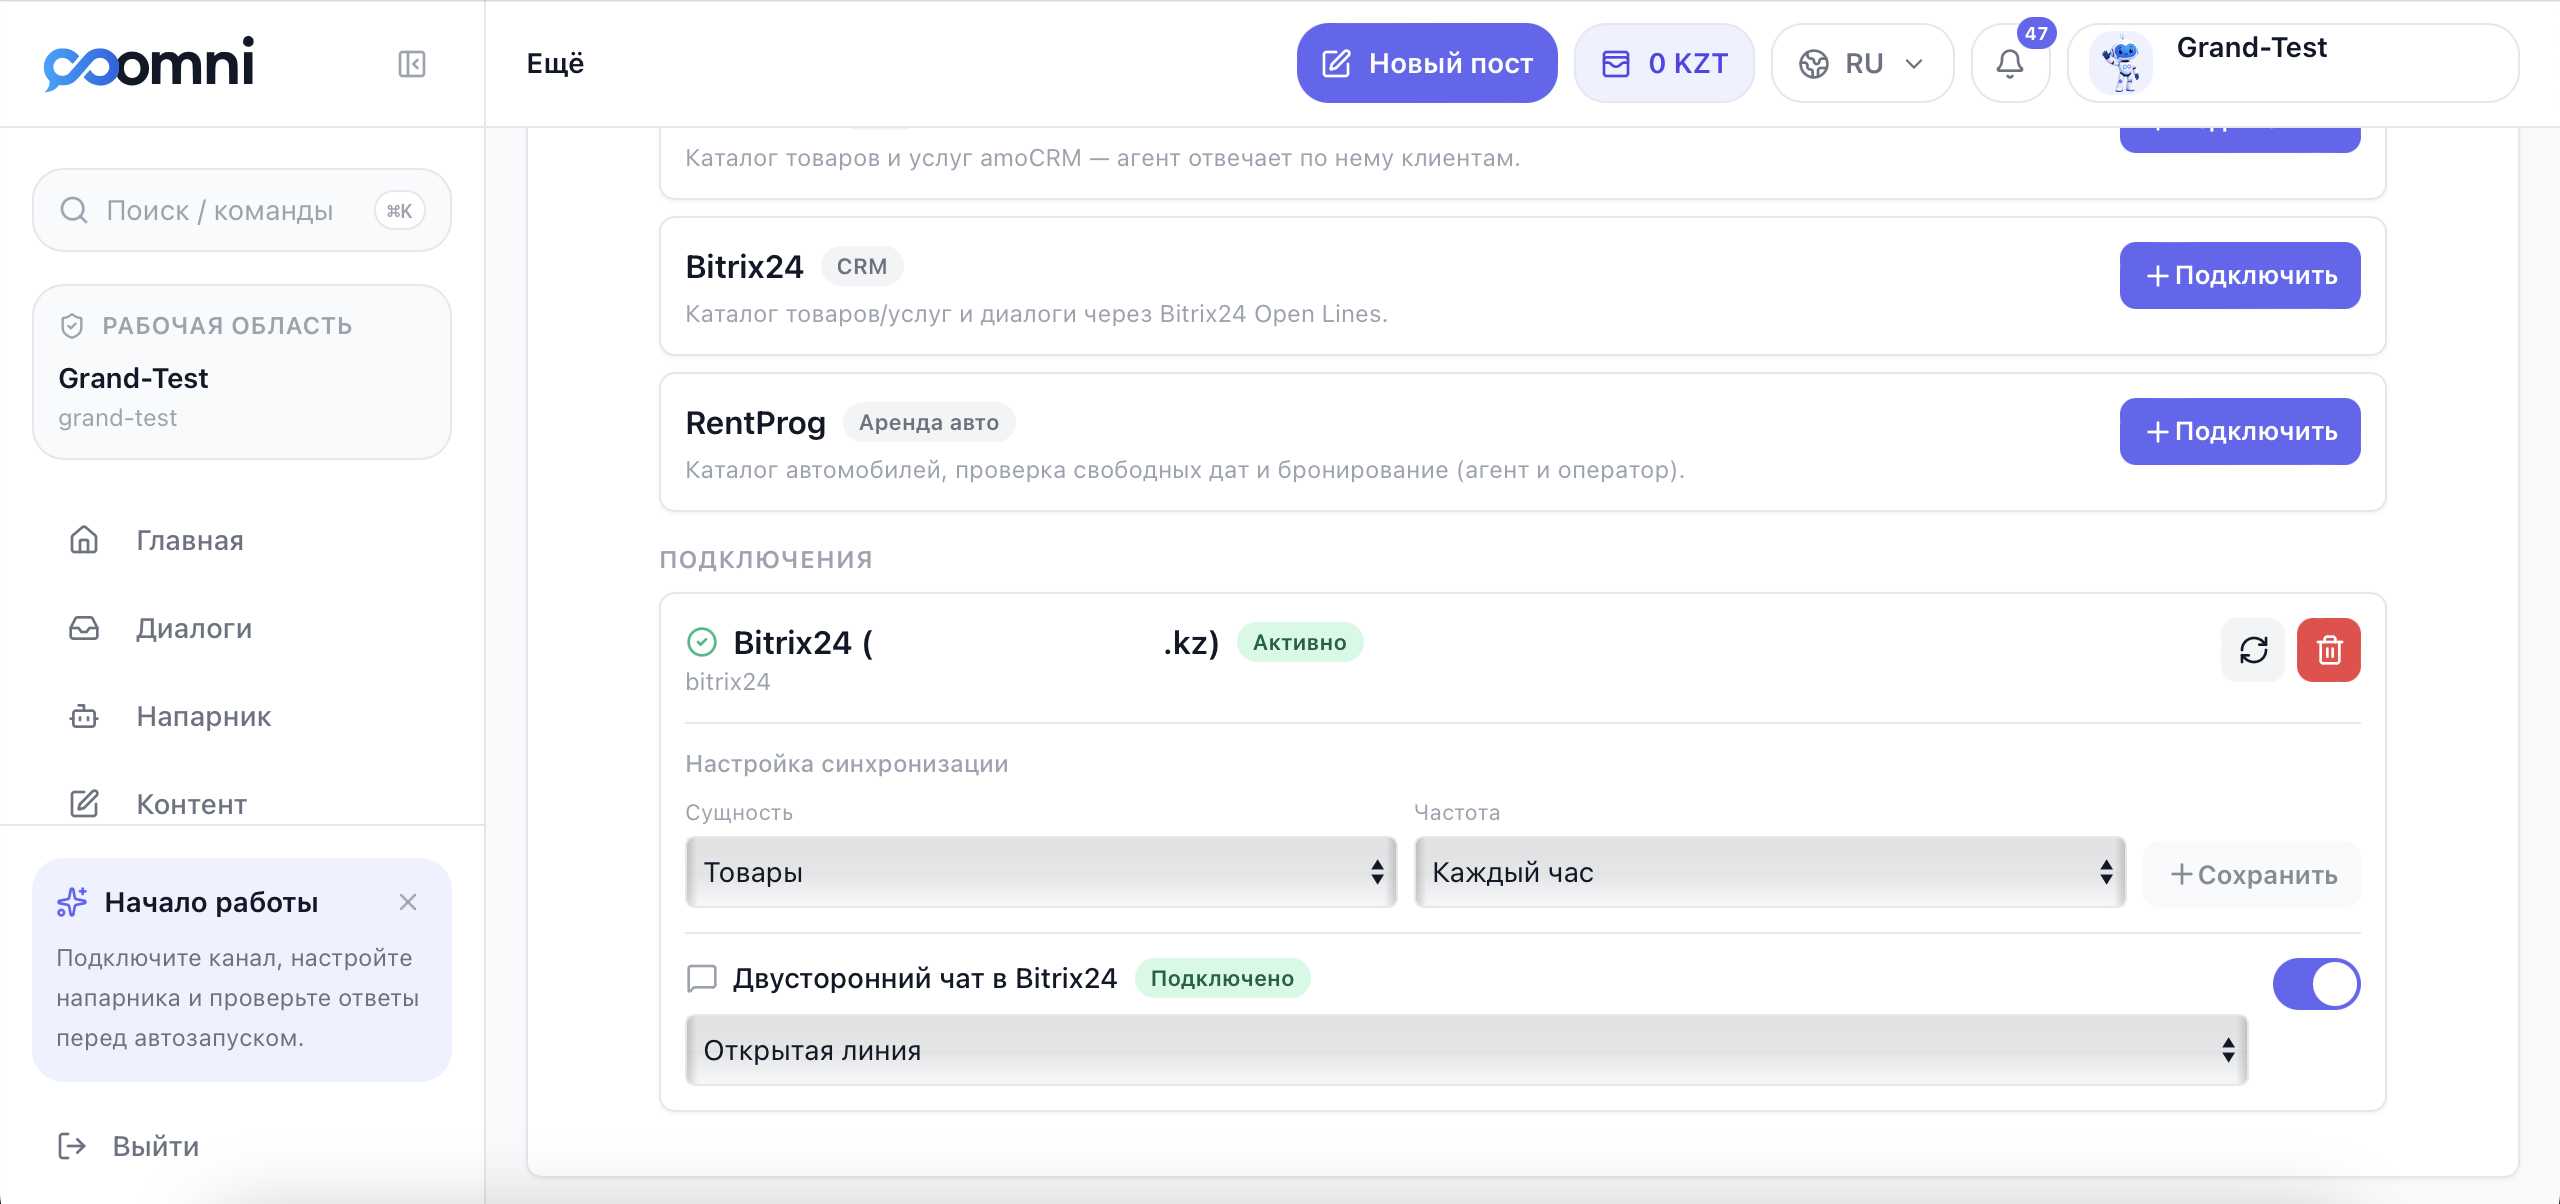Click the refresh sync icon for Bitrix24
The height and width of the screenshot is (1204, 2560).
click(x=2253, y=650)
